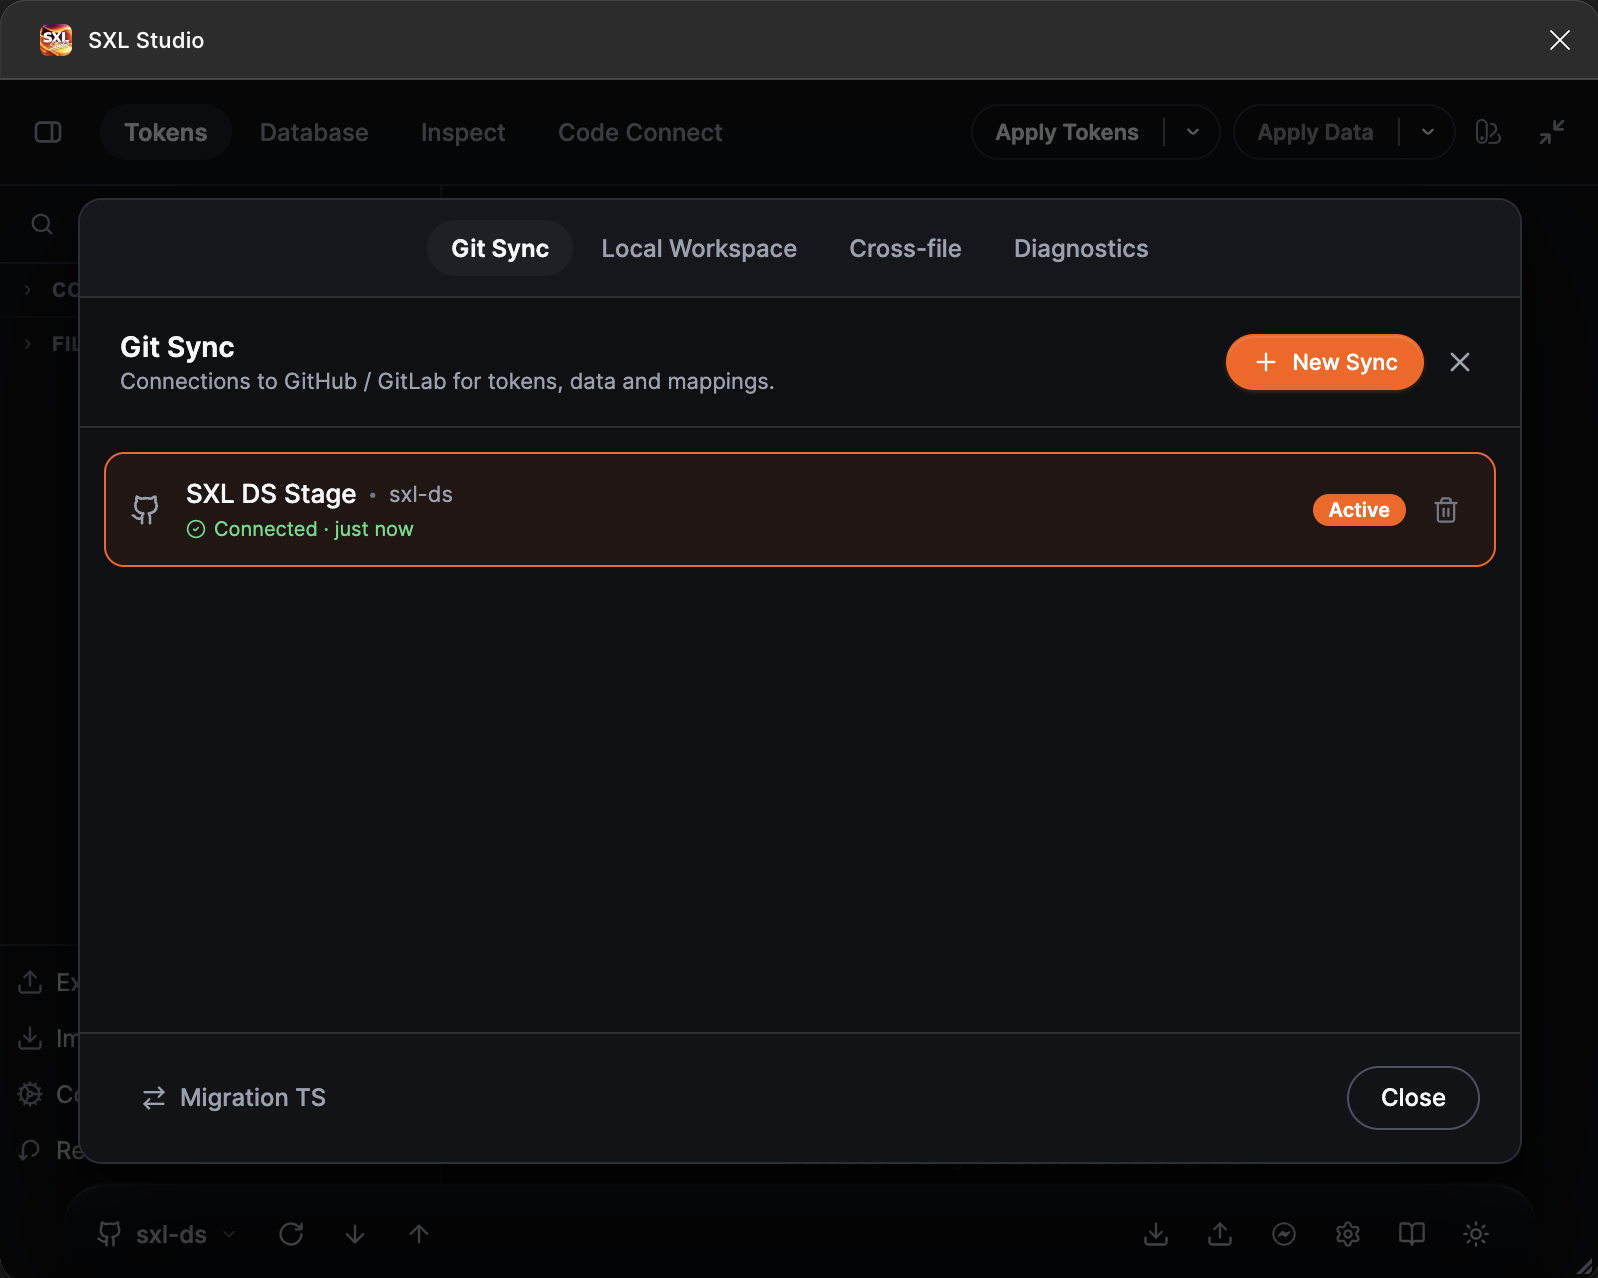Image resolution: width=1598 pixels, height=1278 pixels.
Task: Collapse the plugin window view
Action: [1552, 132]
